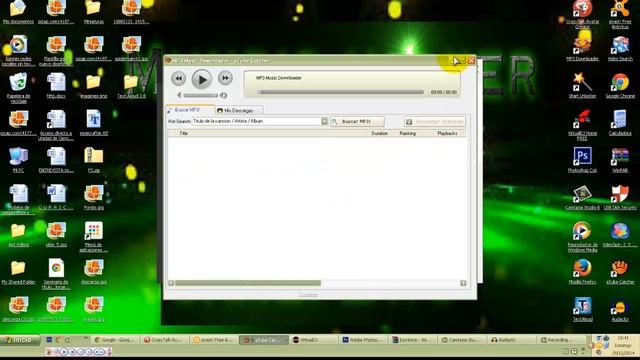Screen dimensions: 640x360
Task: Expand the Hot Search dropdown arrow
Action: [324, 121]
